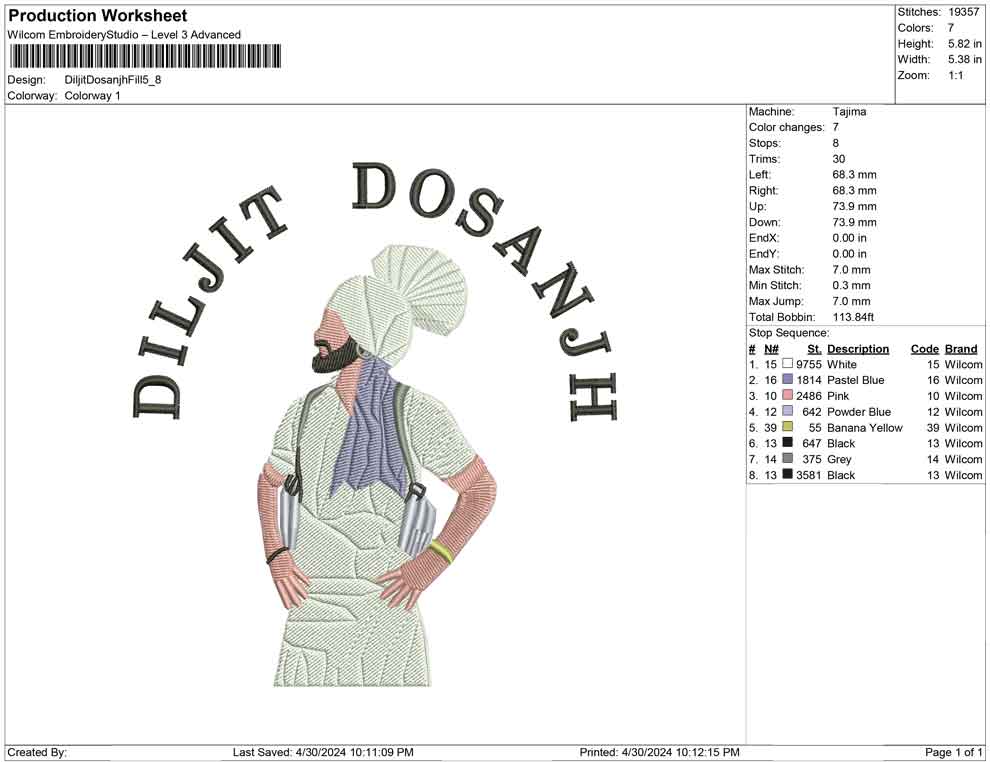Click the Min Stitch value '0.3 mm'
Screen dimensions: 990x762
[851, 285]
